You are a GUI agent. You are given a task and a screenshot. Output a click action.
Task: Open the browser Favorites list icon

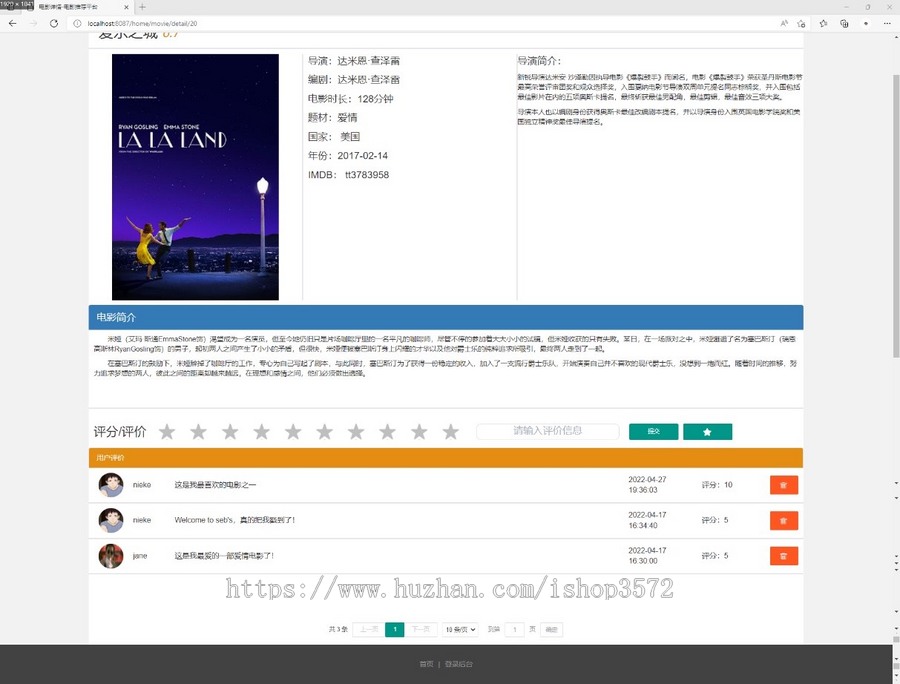coord(824,24)
